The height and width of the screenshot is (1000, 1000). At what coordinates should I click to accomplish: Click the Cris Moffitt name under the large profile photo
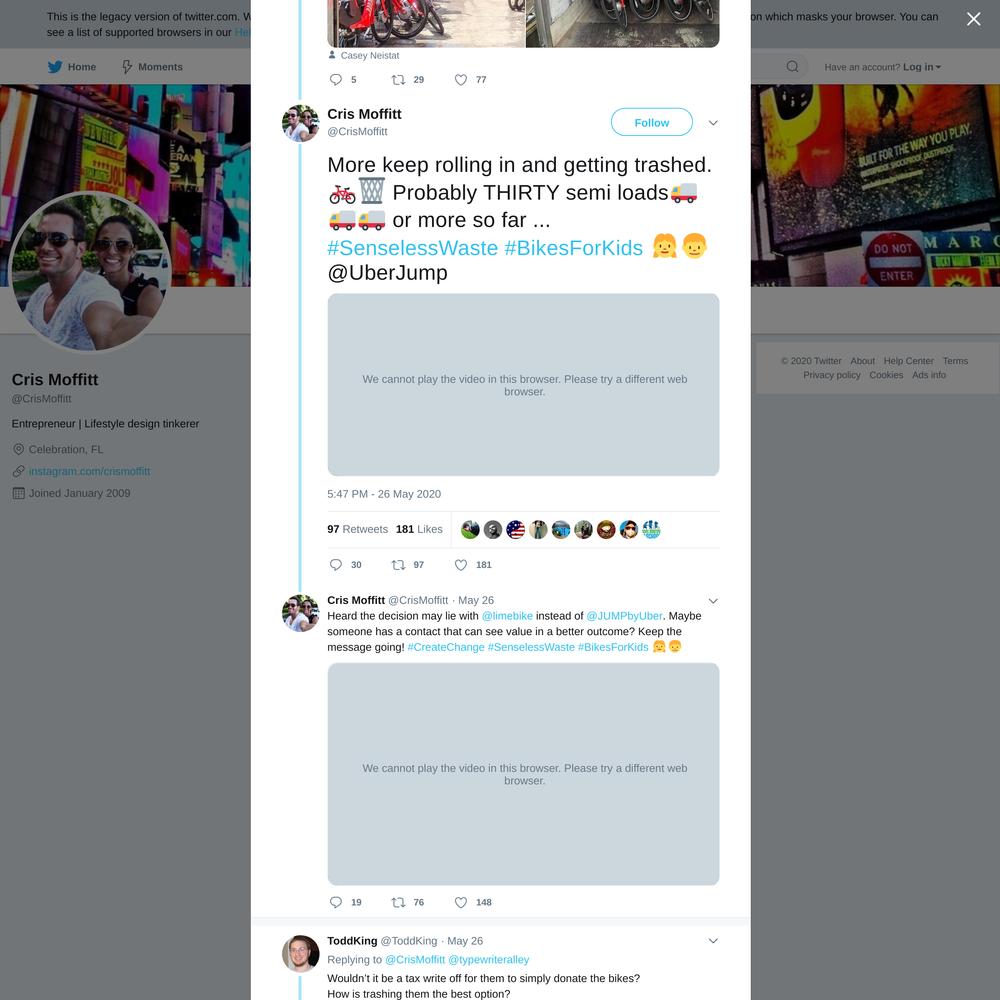[55, 379]
